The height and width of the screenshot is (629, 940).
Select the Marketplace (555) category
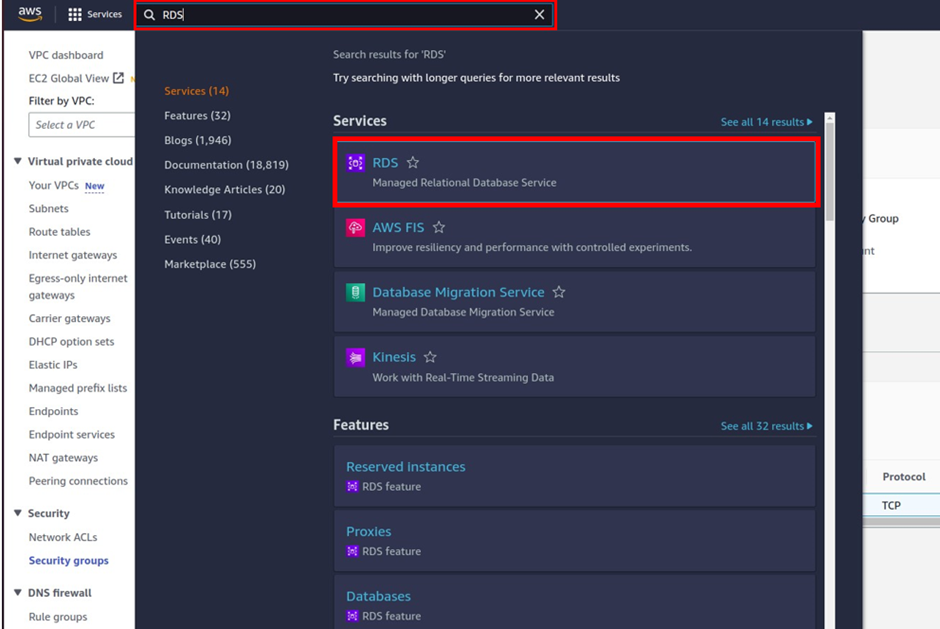pyautogui.click(x=210, y=264)
